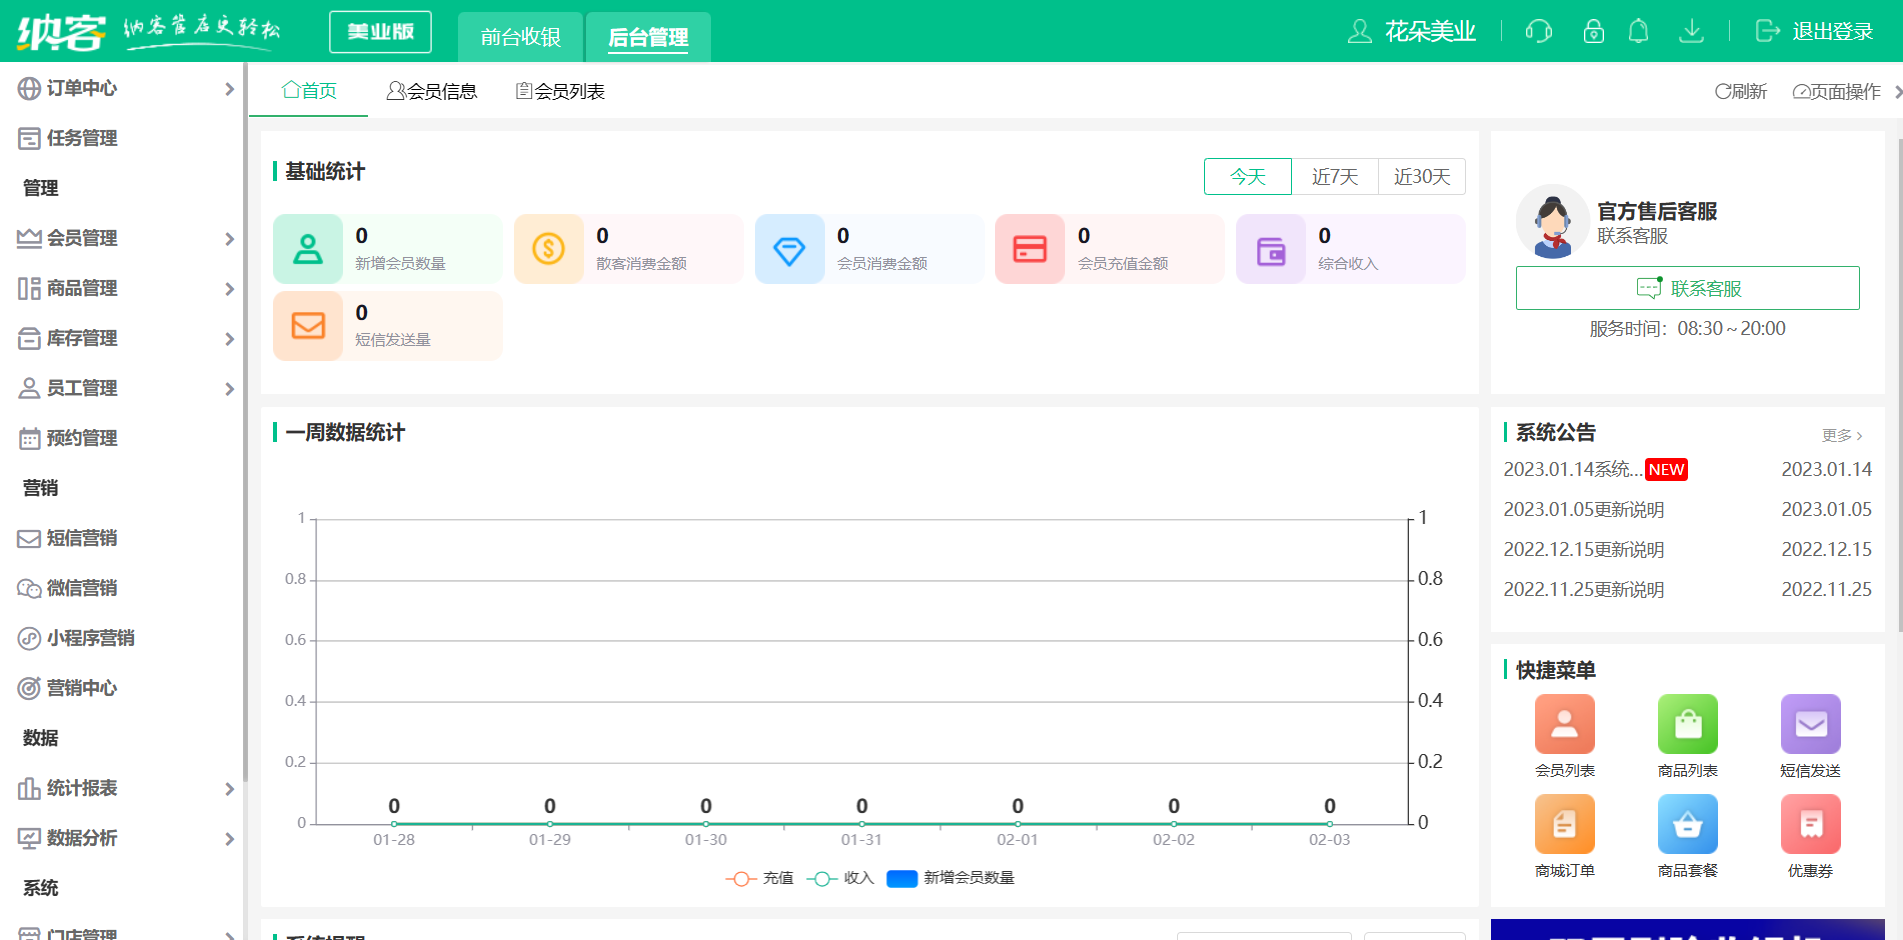Click the download icon in header
This screenshot has width=1903, height=940.
[1691, 31]
